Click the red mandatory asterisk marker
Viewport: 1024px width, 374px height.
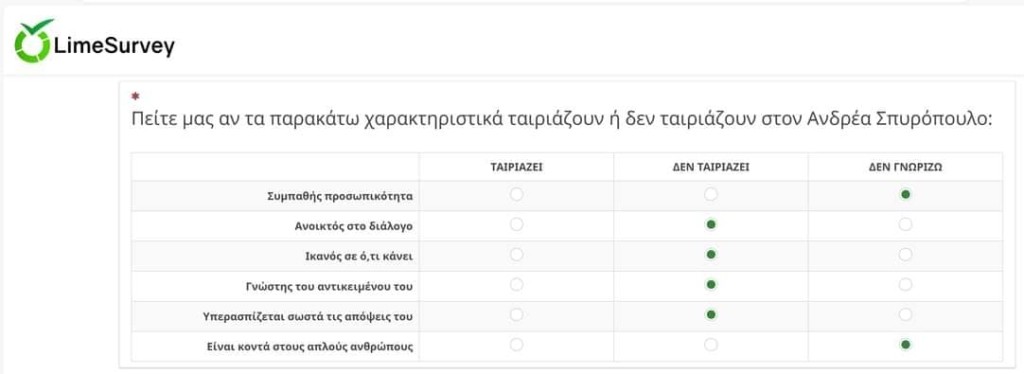pyautogui.click(x=135, y=96)
